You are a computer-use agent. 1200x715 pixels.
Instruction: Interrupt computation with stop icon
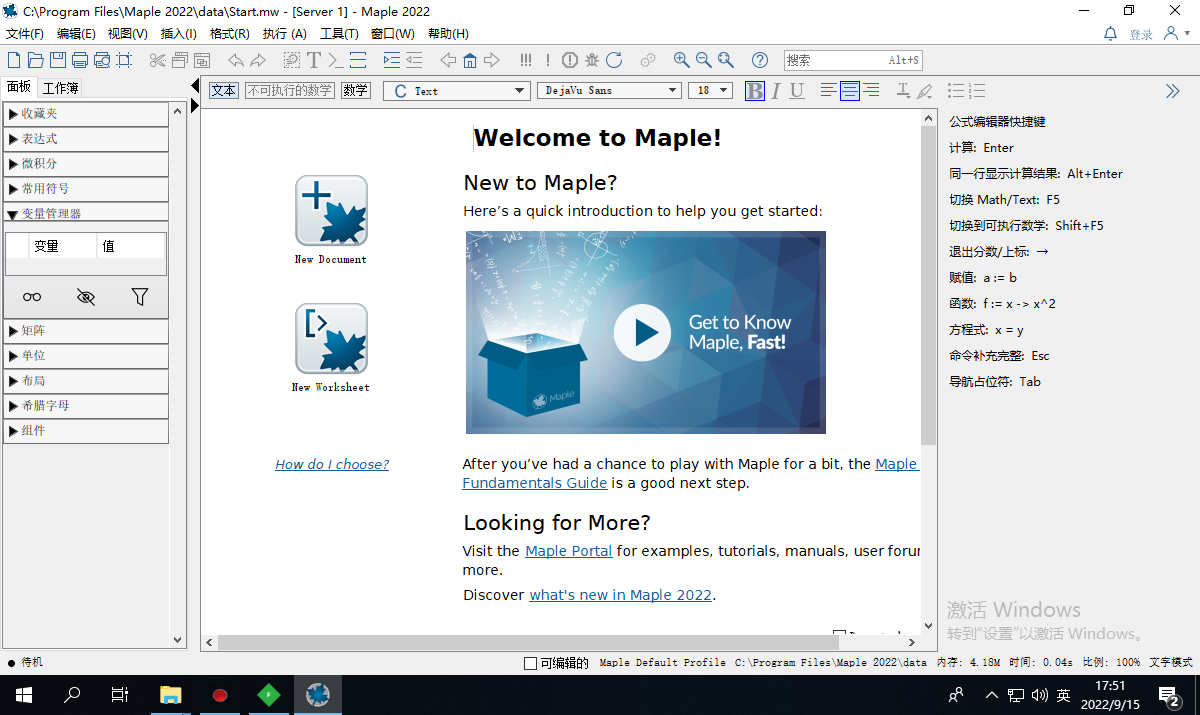(x=570, y=60)
